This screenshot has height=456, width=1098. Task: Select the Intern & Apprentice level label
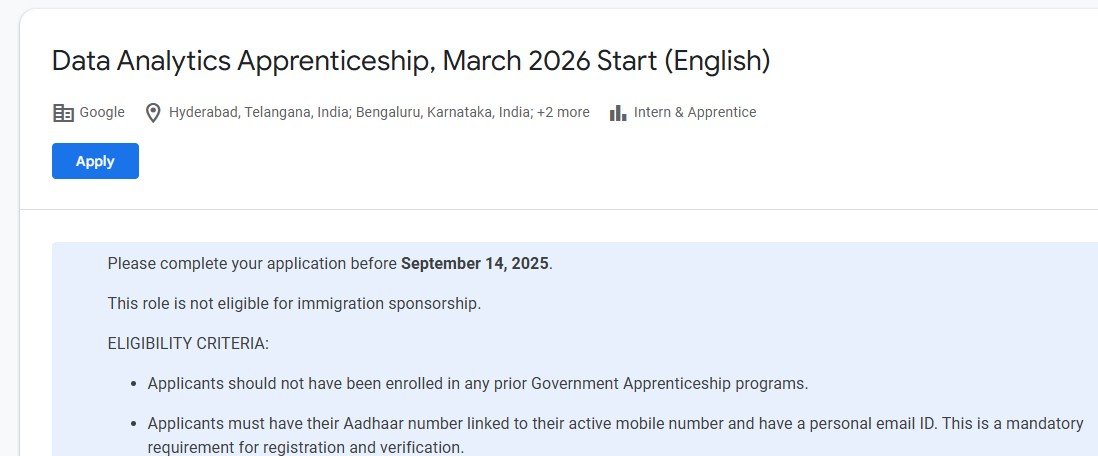(x=695, y=112)
